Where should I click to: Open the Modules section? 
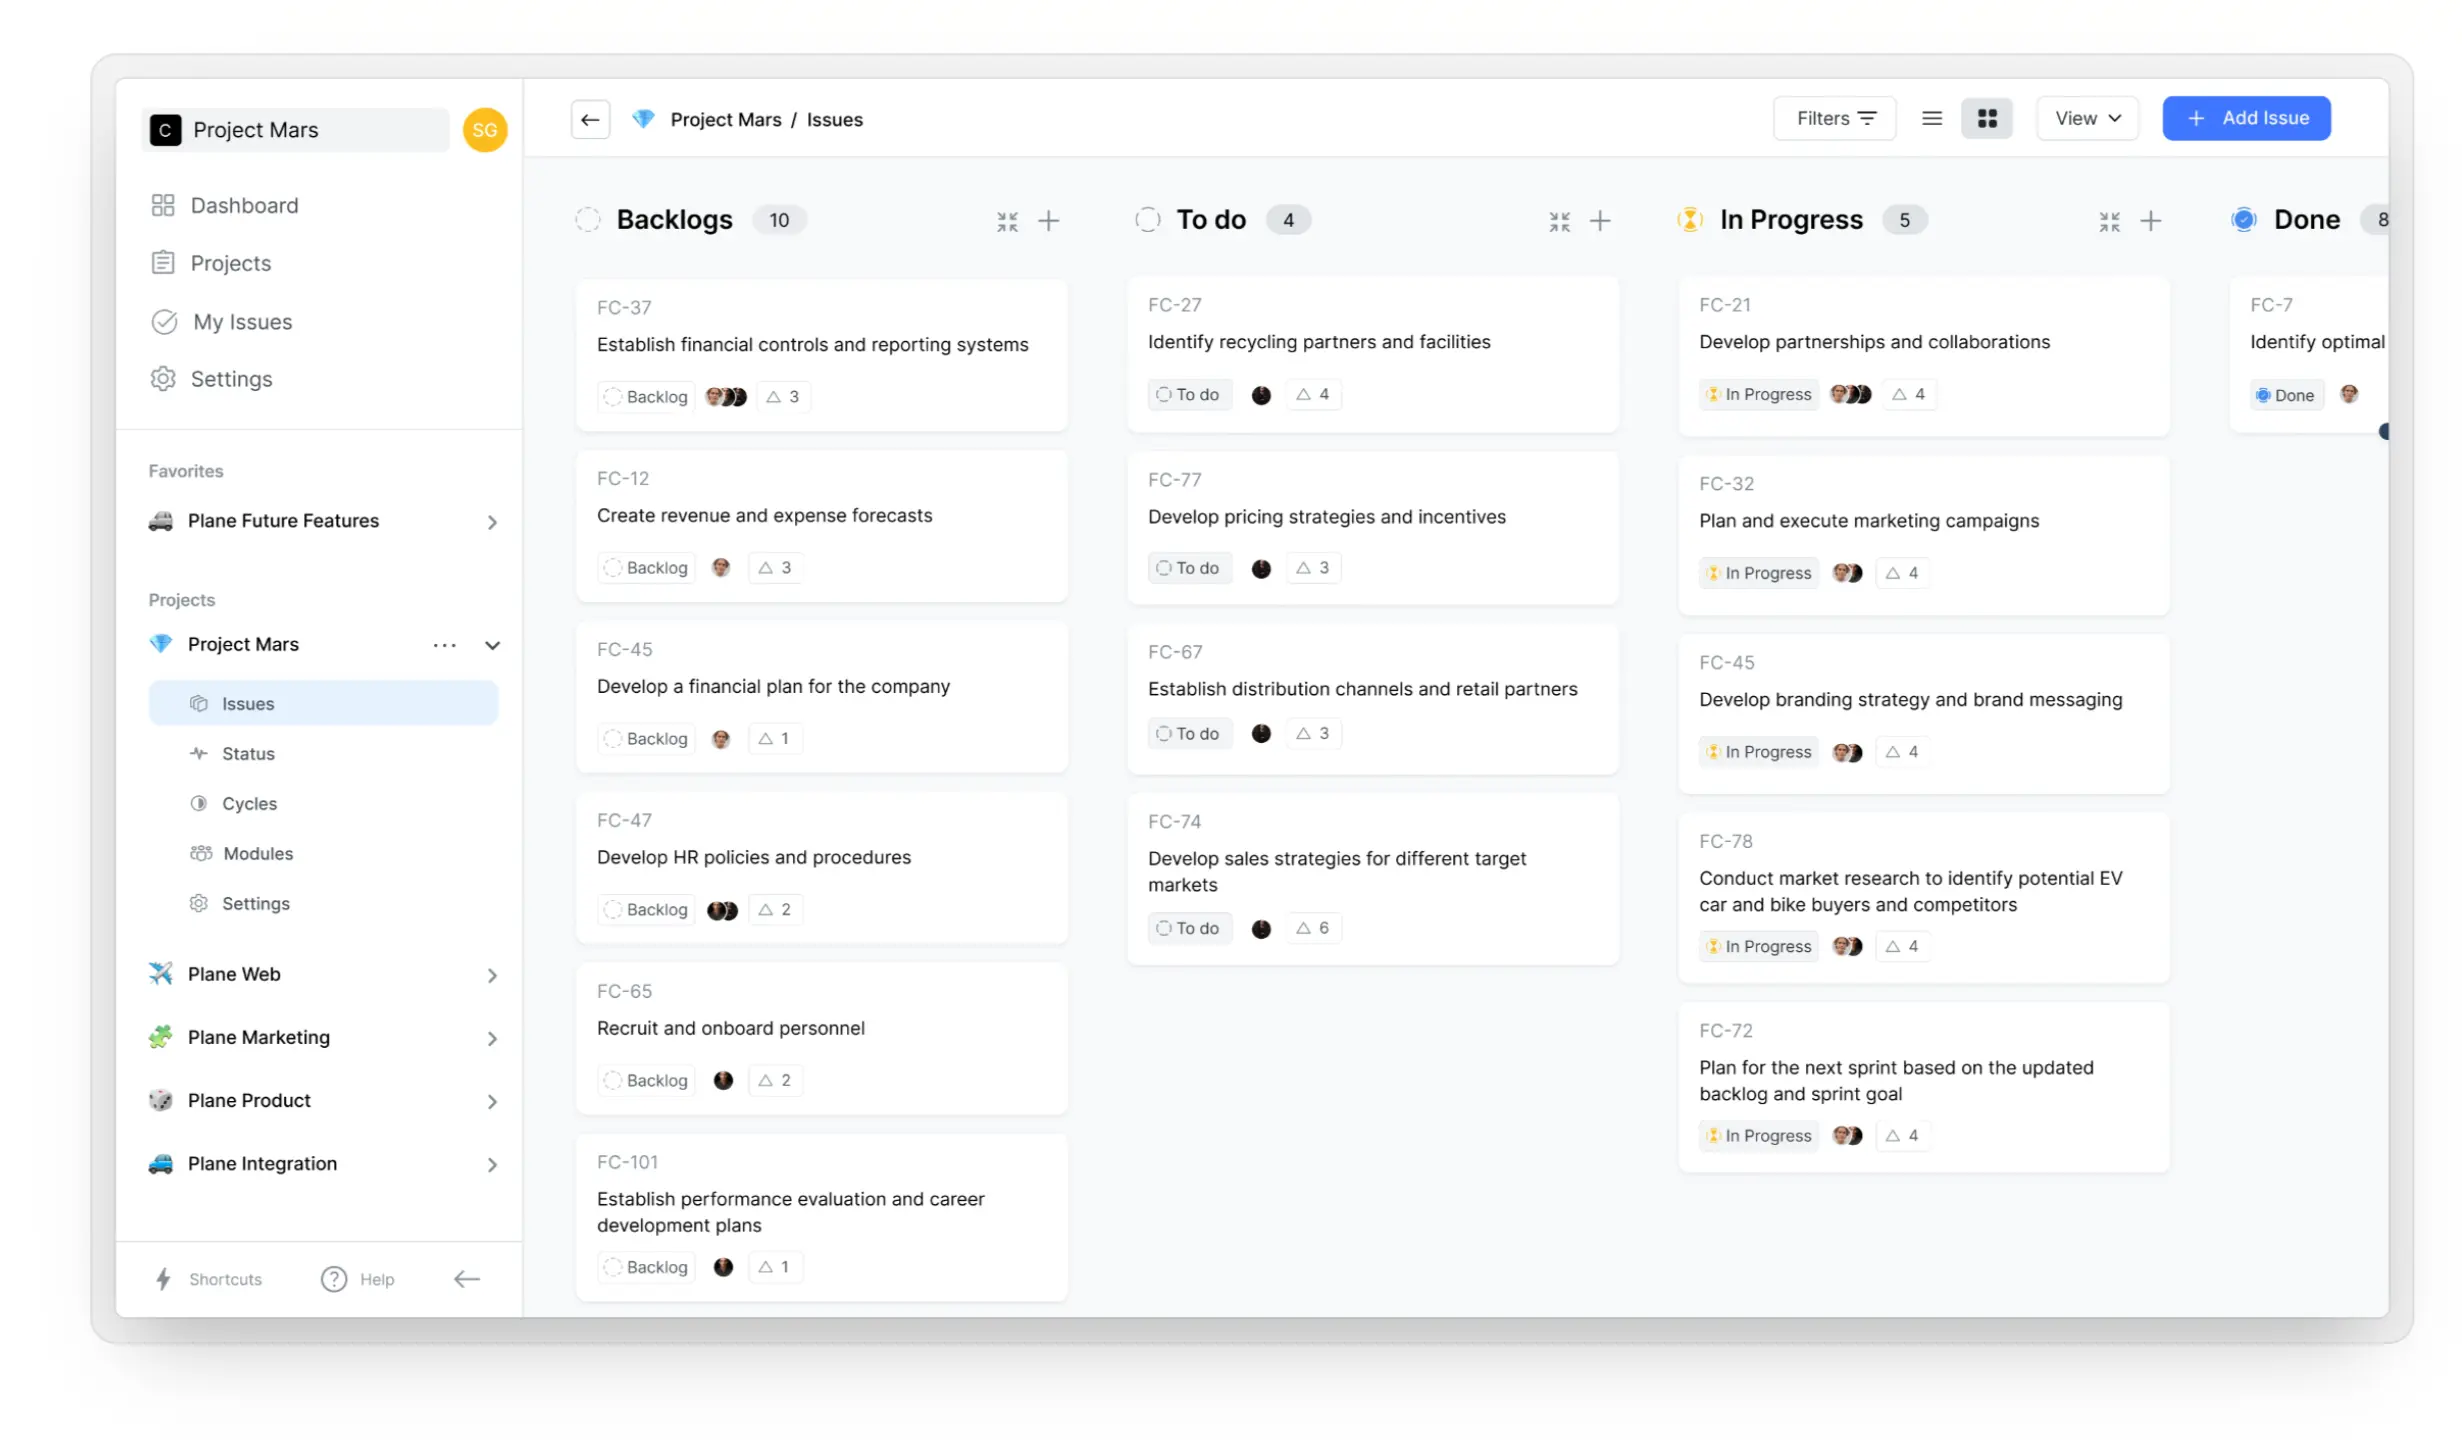(x=257, y=853)
